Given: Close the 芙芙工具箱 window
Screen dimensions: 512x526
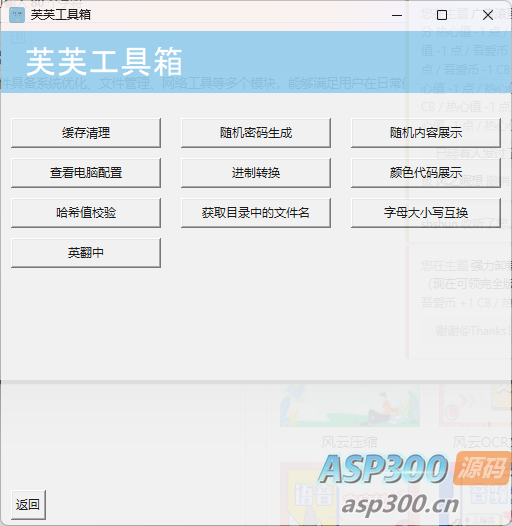Looking at the screenshot, I should [x=488, y=15].
